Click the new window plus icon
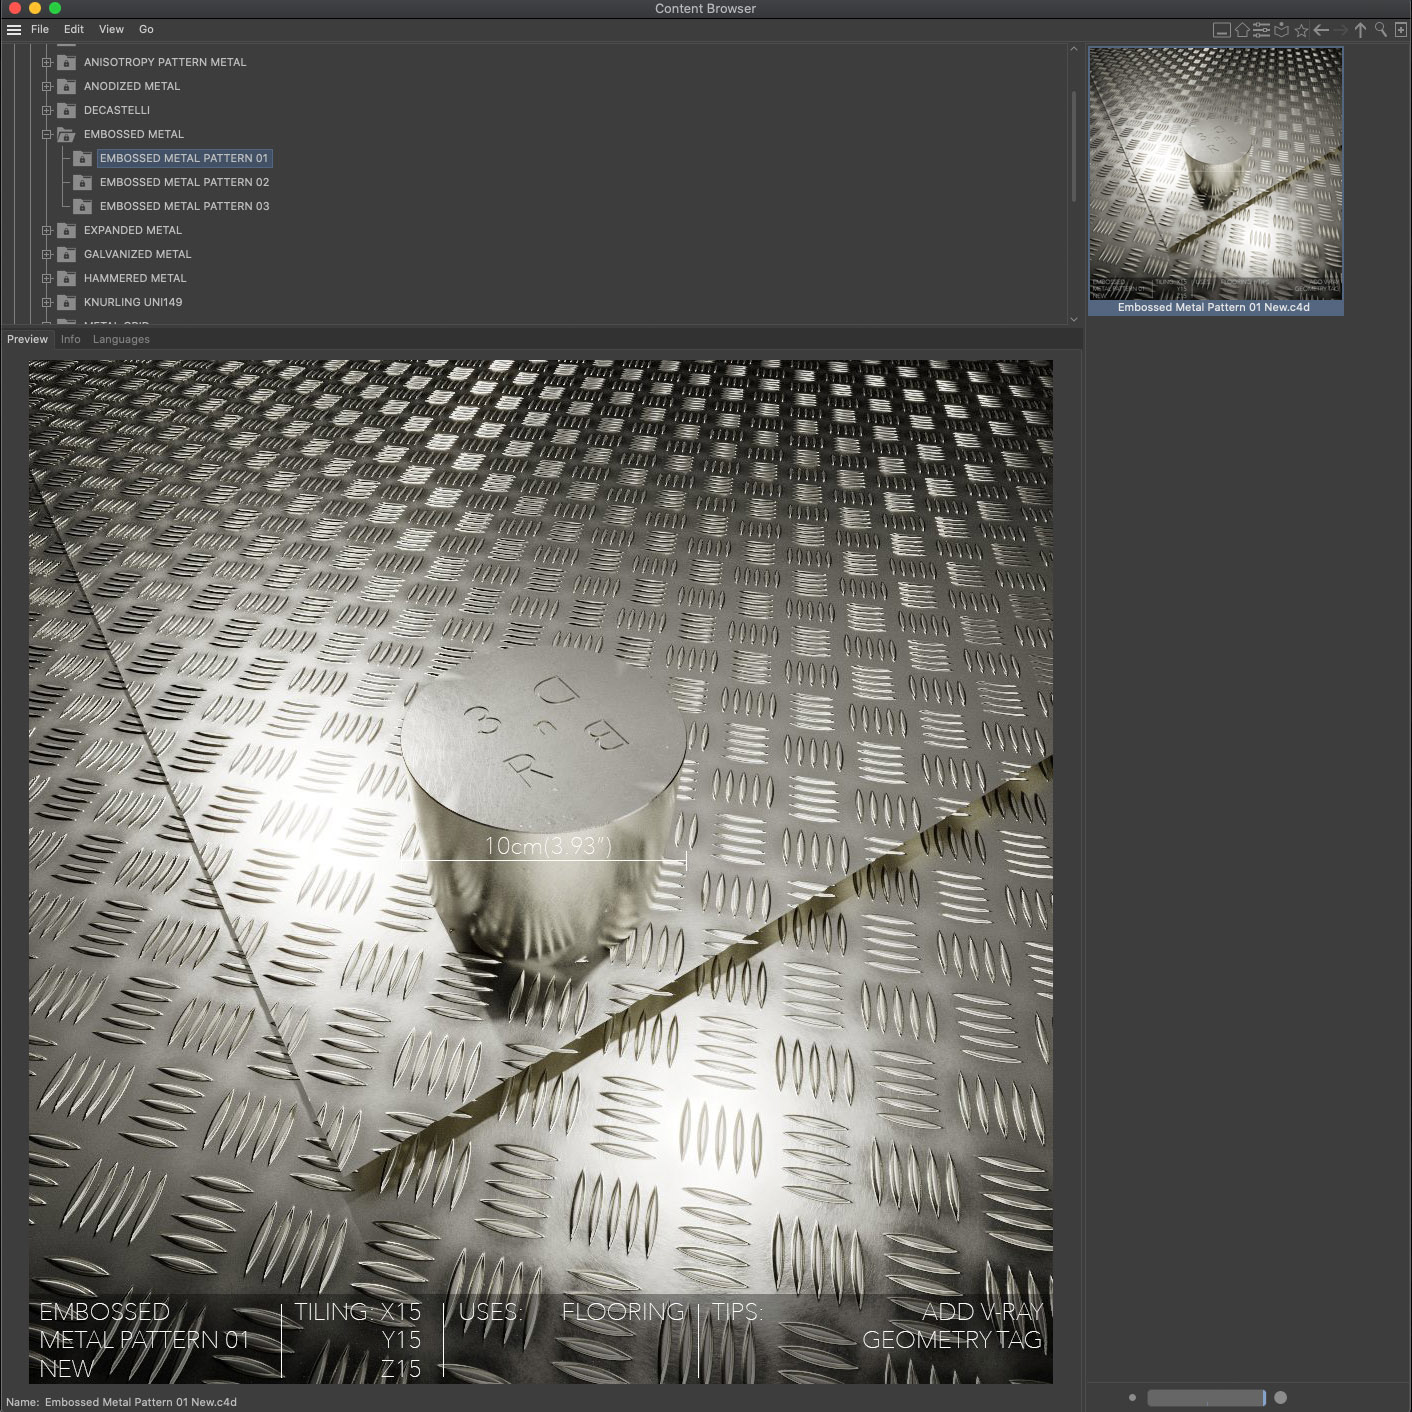 click(1401, 30)
